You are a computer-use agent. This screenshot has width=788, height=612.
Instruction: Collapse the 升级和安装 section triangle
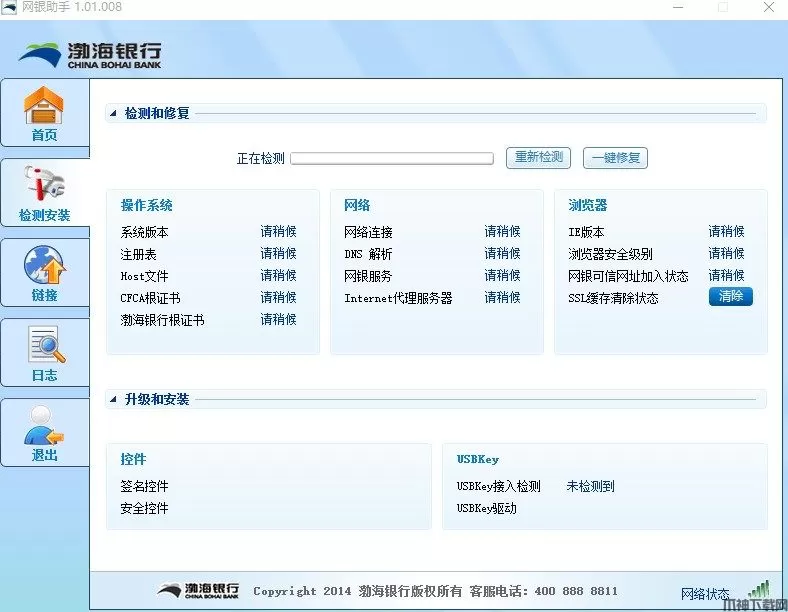coord(113,399)
